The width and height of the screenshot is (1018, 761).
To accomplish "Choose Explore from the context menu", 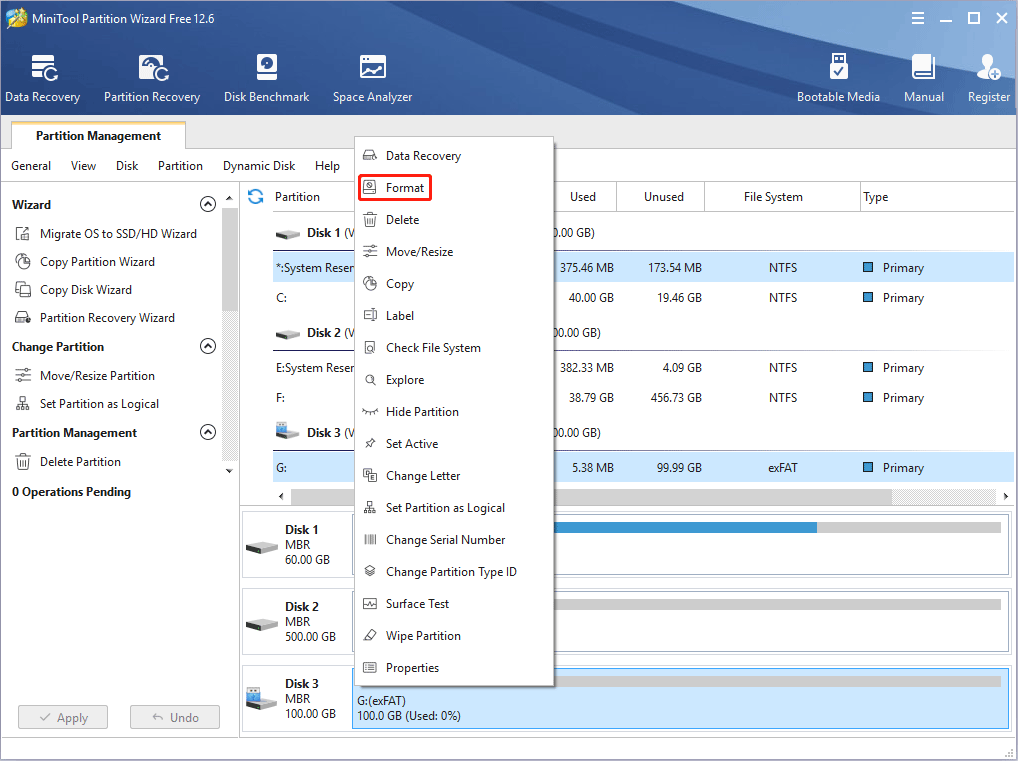I will pos(454,380).
